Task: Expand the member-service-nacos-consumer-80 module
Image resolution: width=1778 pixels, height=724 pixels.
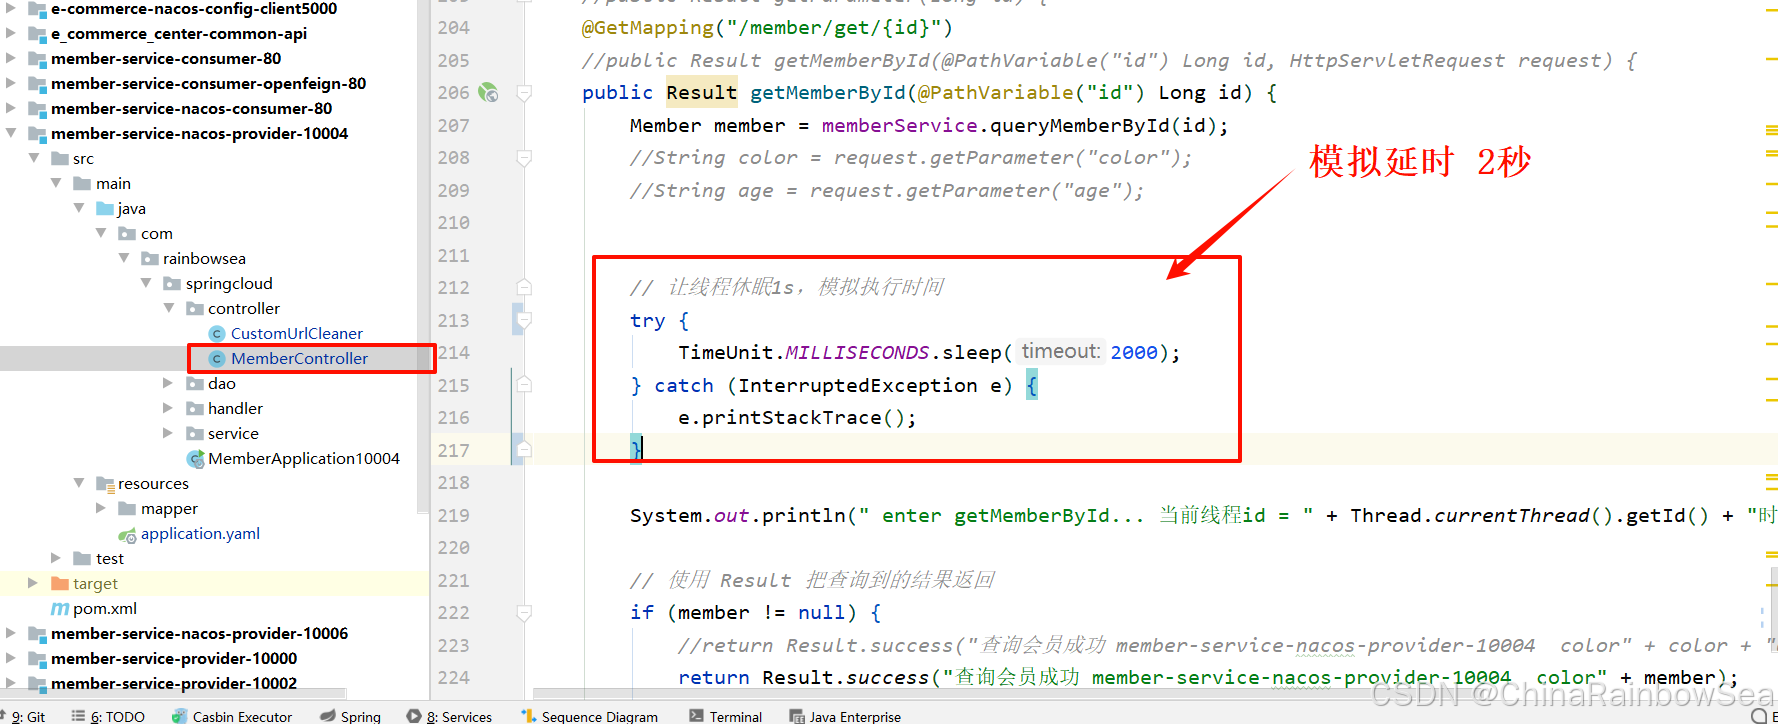Action: [x=11, y=108]
